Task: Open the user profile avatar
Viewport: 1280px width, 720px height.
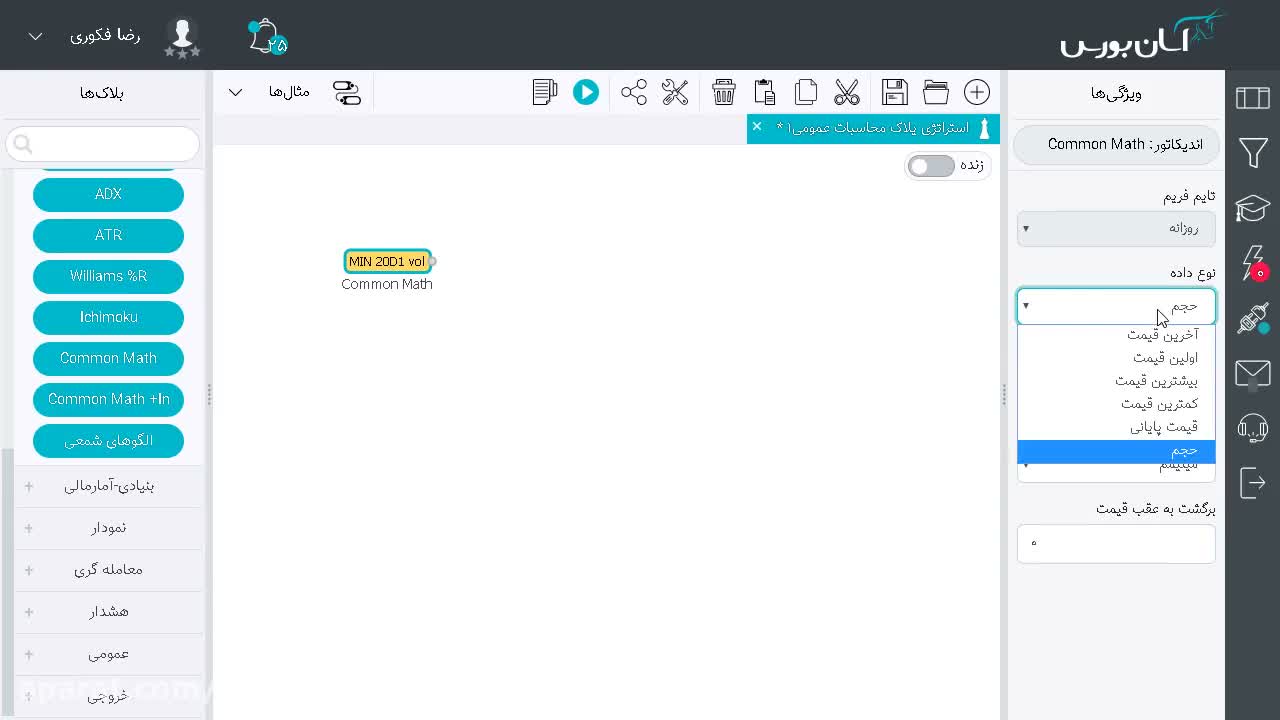Action: (182, 37)
